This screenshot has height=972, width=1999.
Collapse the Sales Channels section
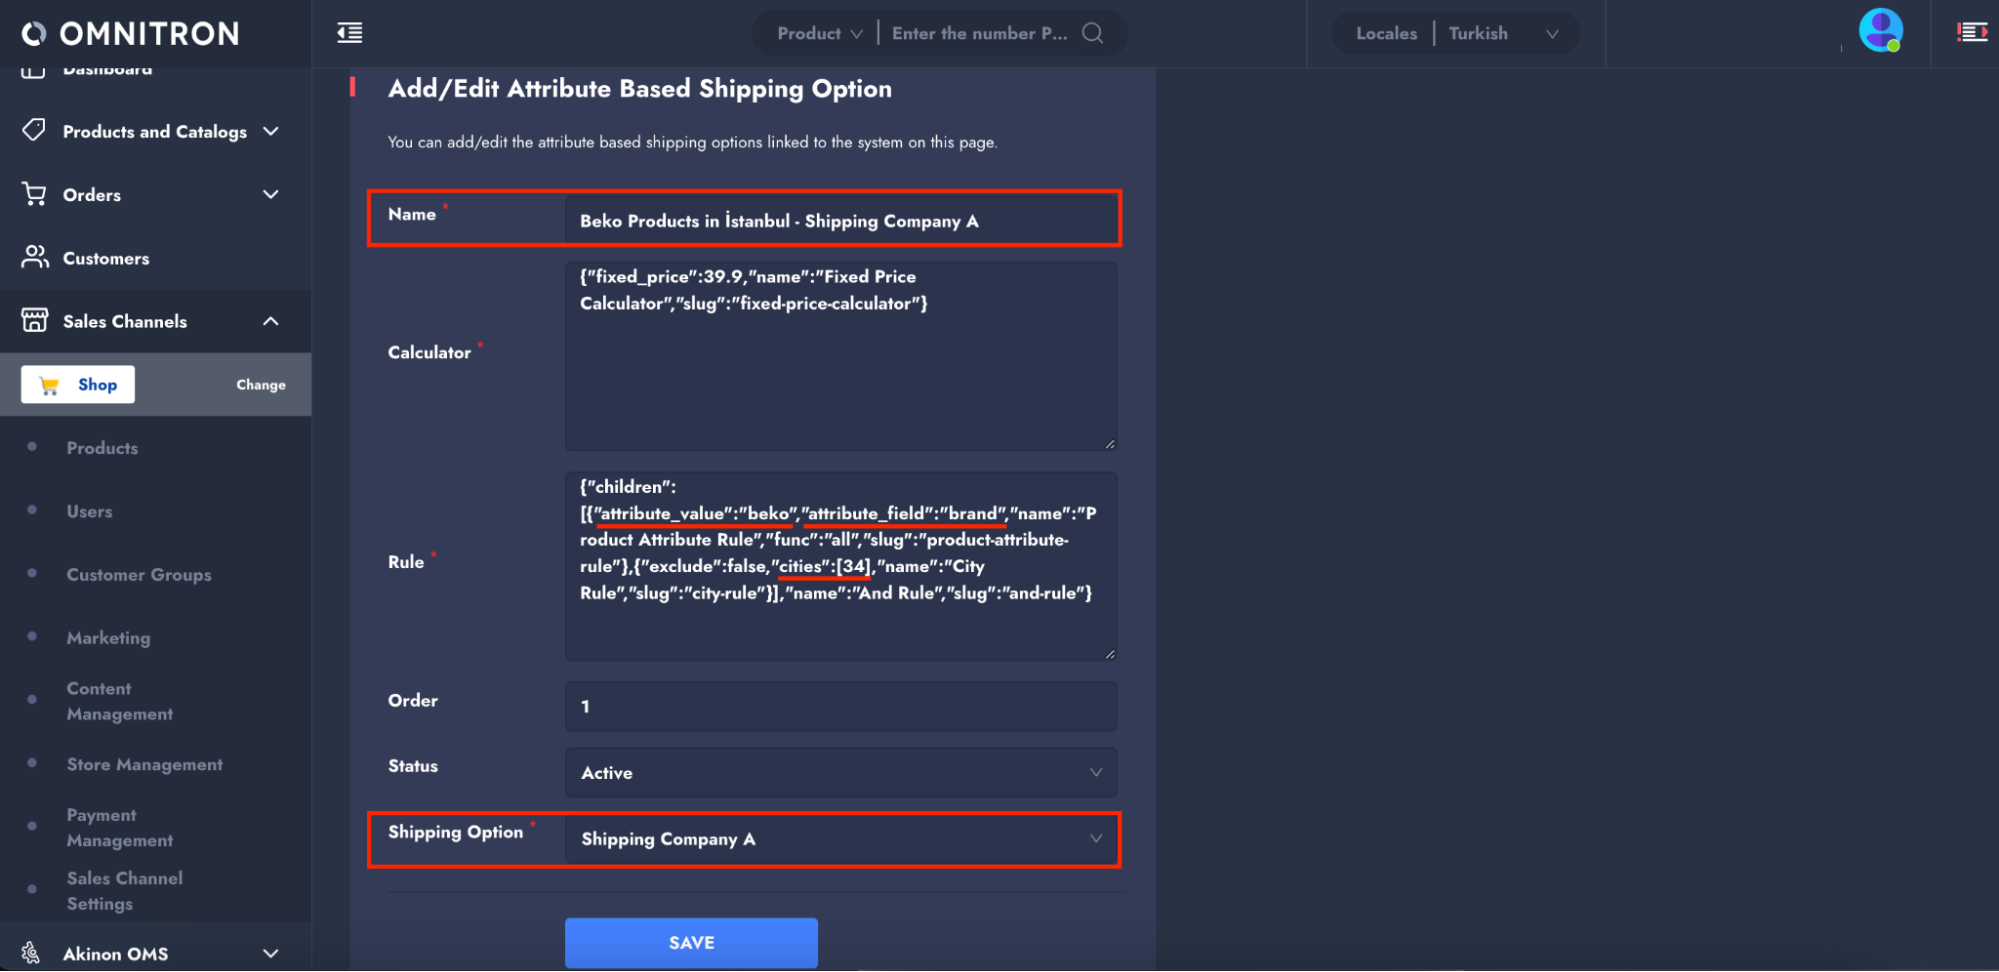[x=270, y=321]
